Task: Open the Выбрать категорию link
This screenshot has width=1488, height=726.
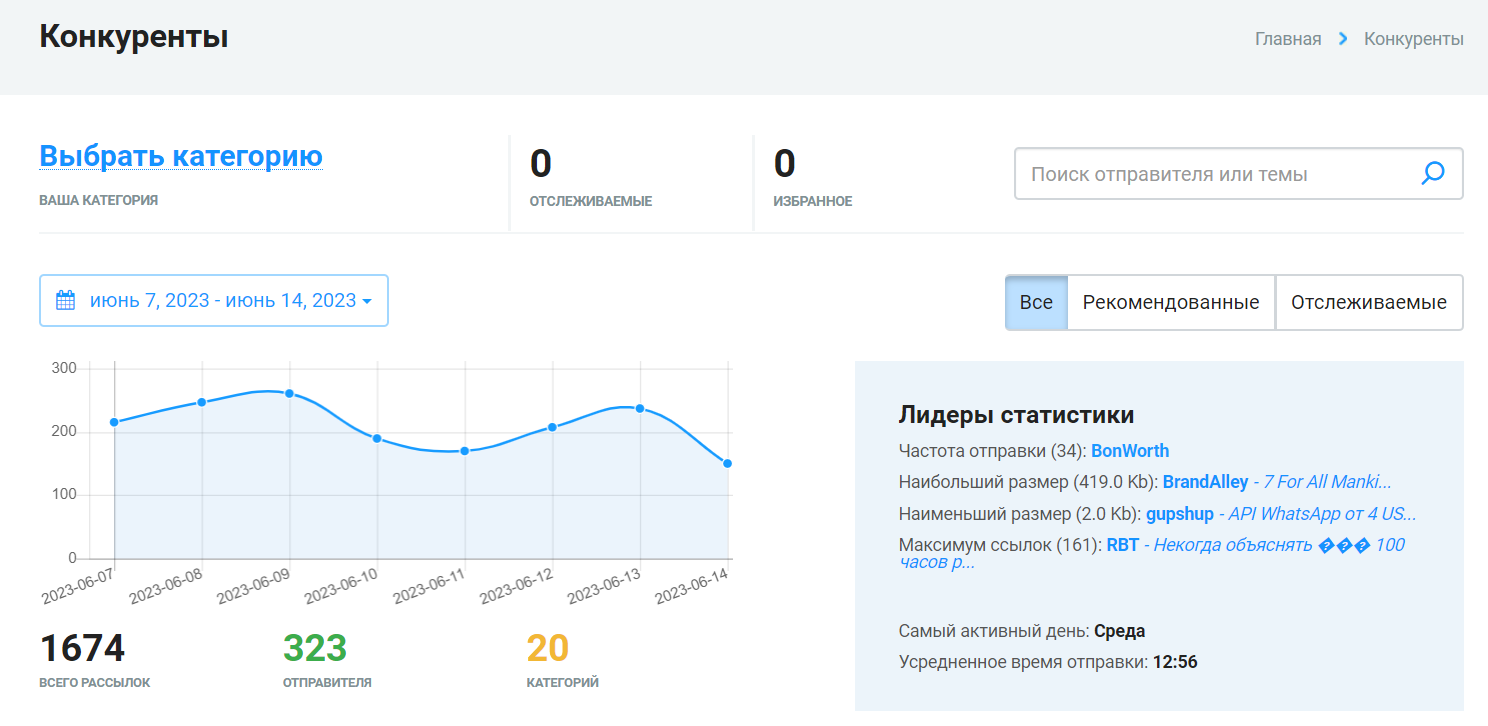Action: coord(181,156)
